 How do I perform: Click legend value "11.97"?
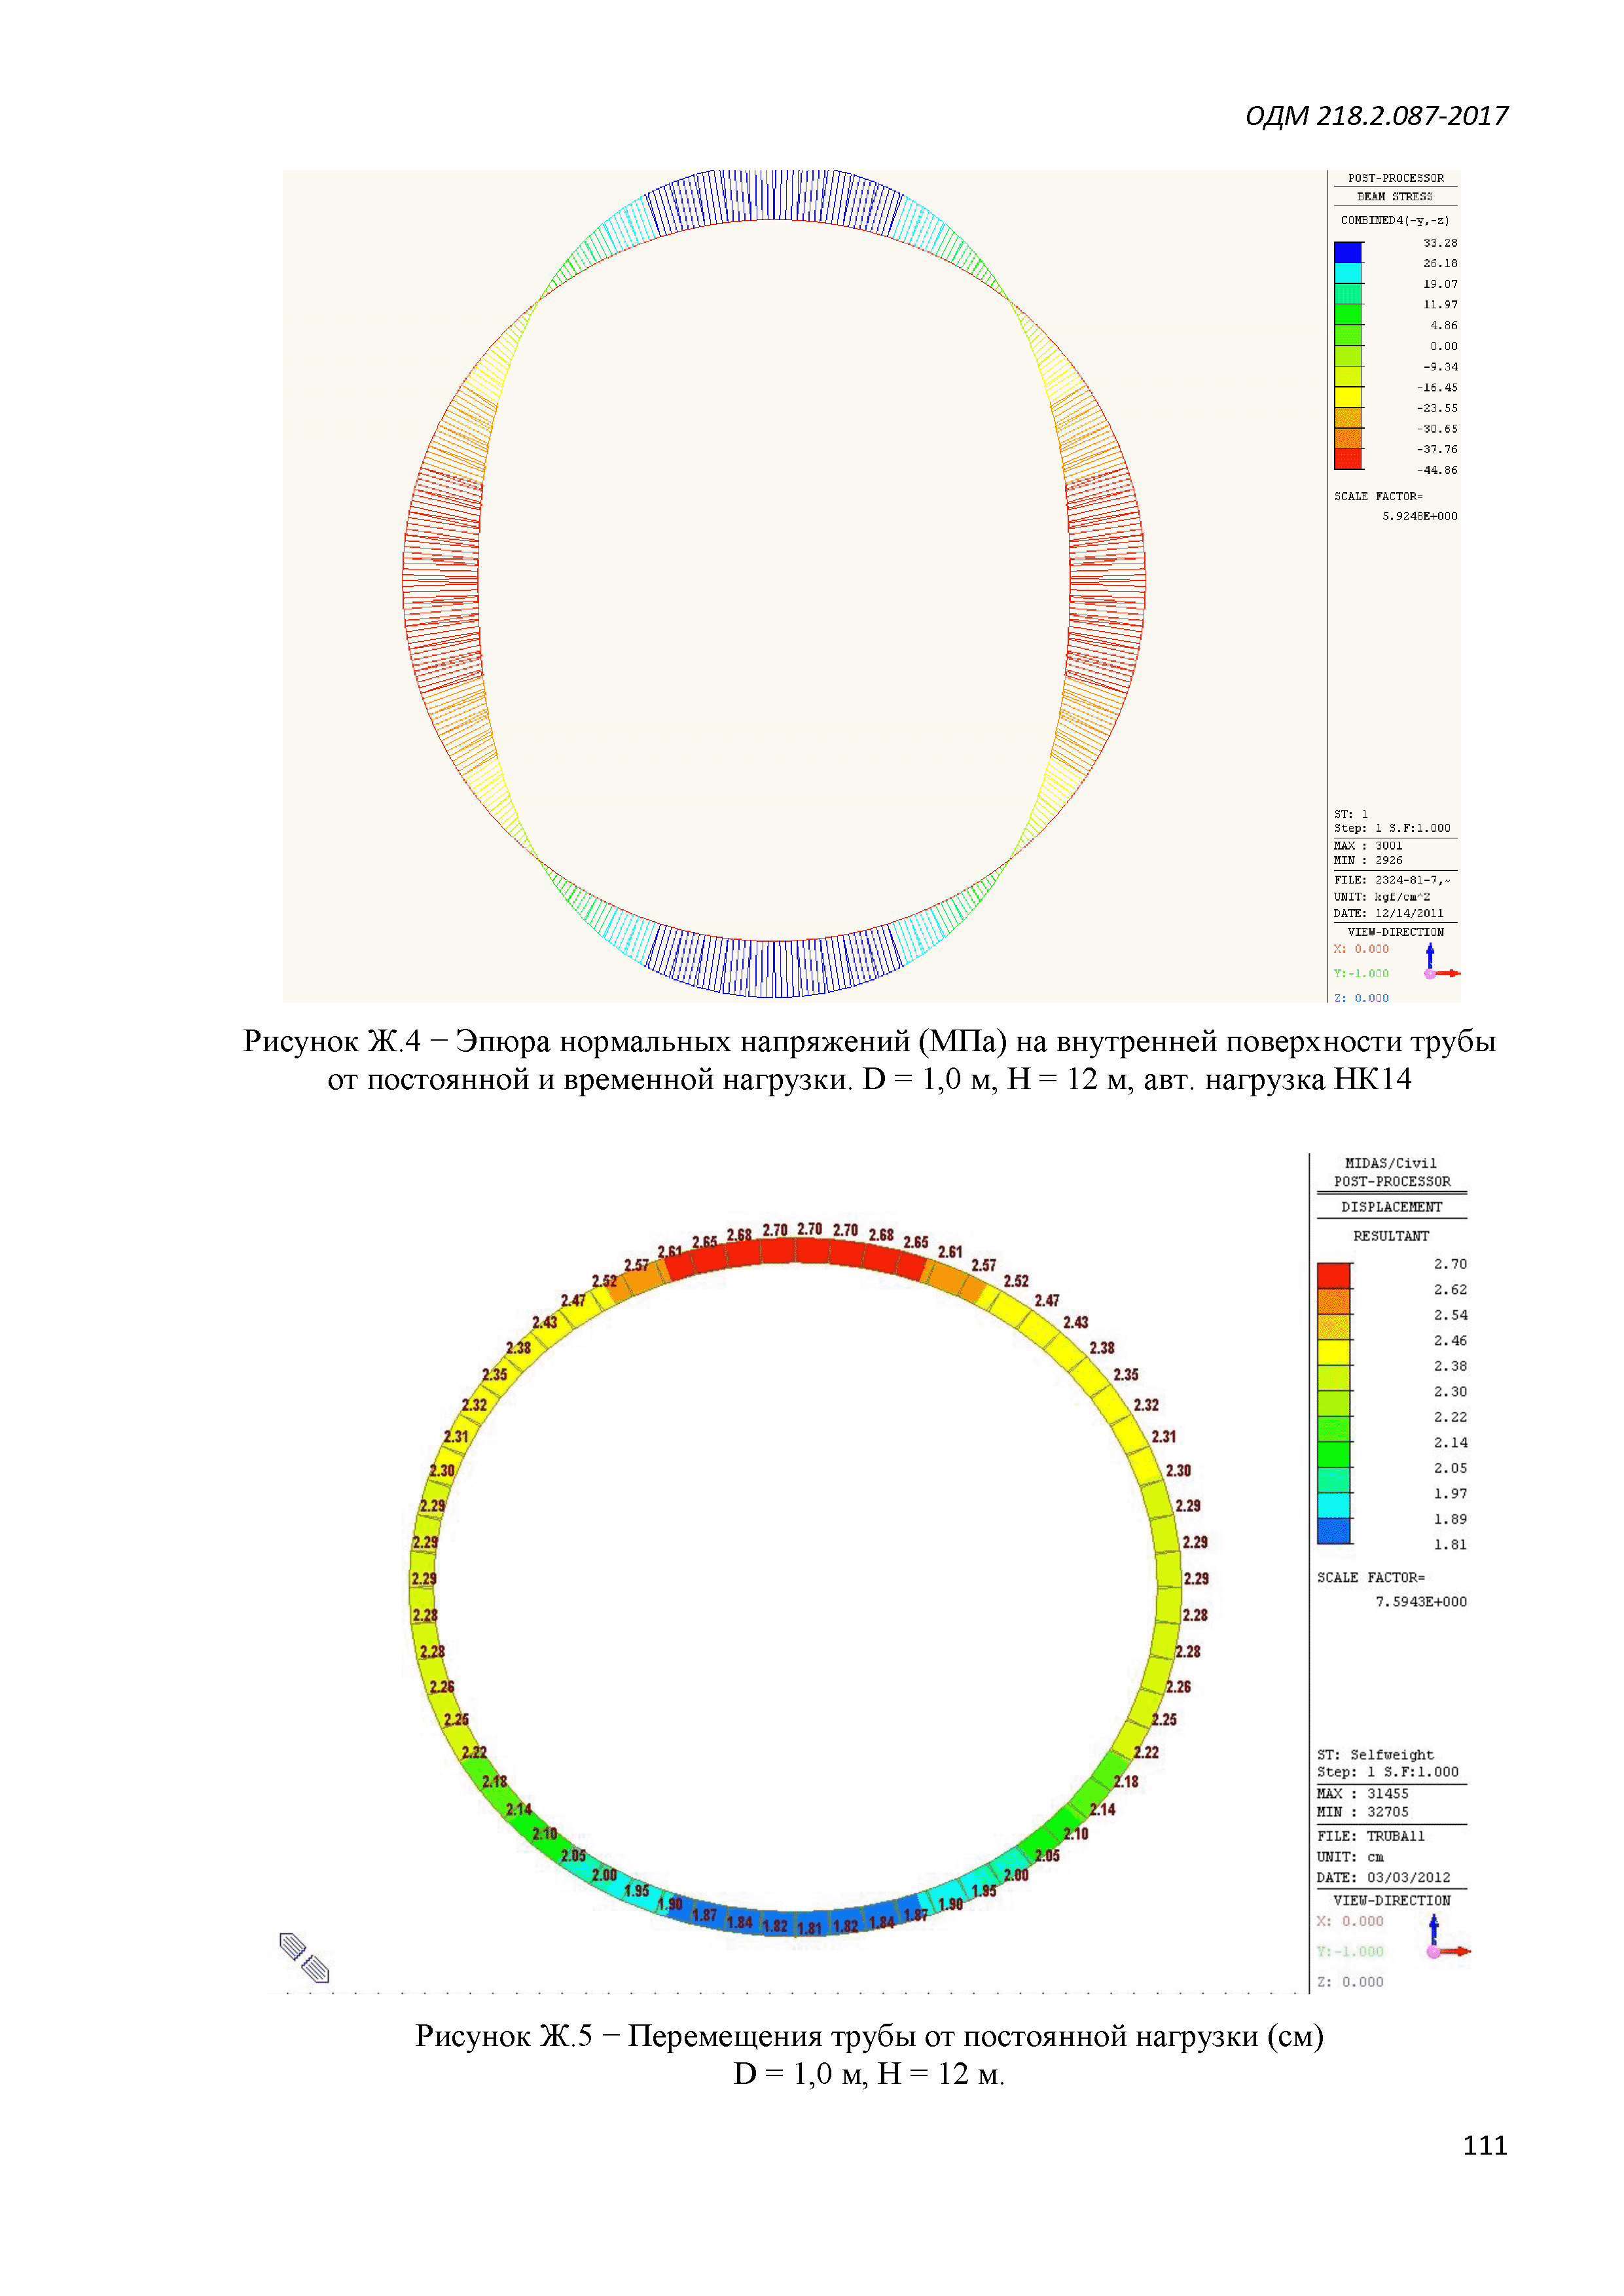(x=1440, y=305)
